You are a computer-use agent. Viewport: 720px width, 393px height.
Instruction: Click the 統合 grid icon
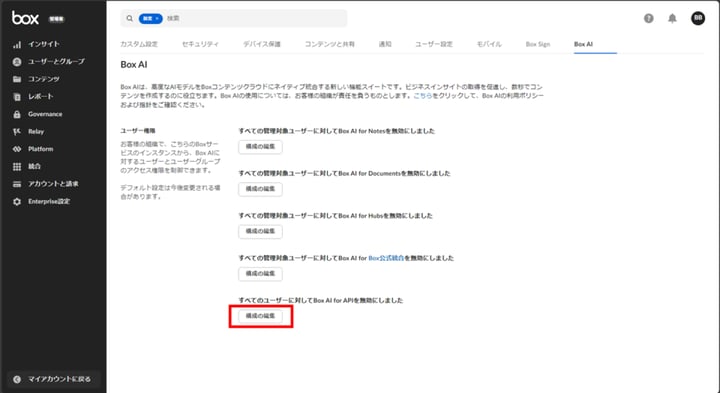17,167
